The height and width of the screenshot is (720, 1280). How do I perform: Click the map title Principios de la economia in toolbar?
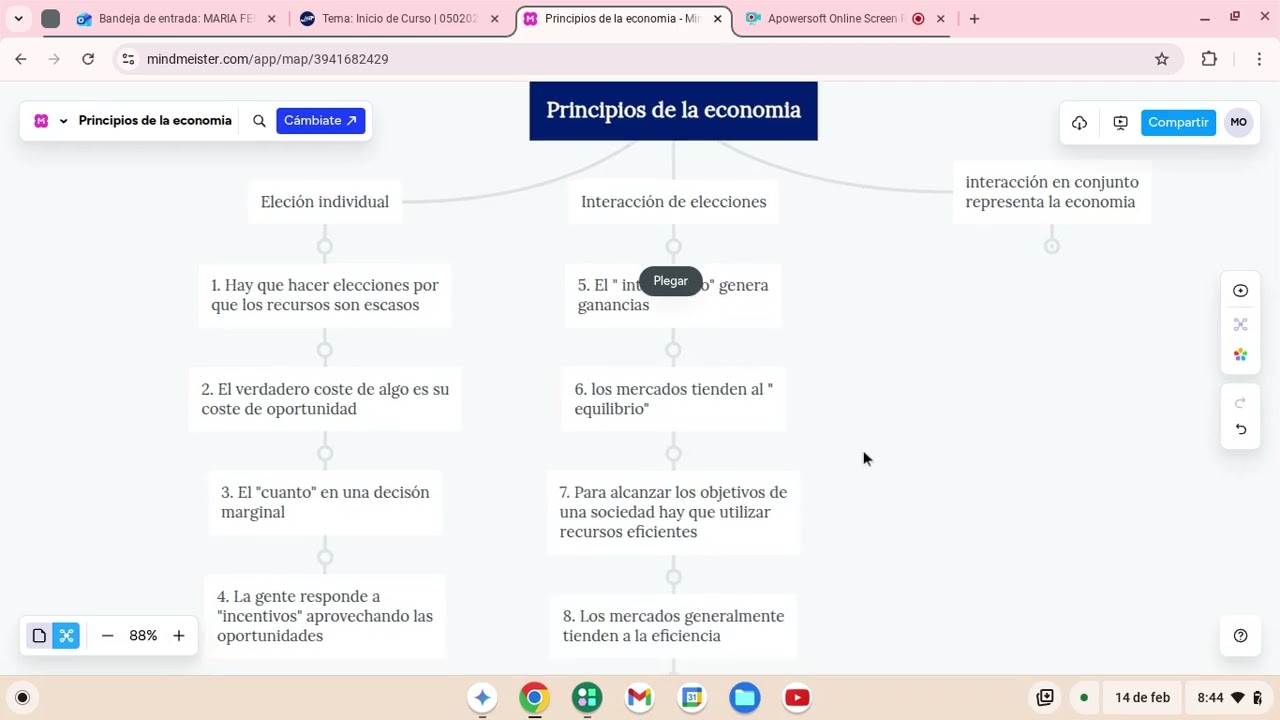click(x=155, y=121)
